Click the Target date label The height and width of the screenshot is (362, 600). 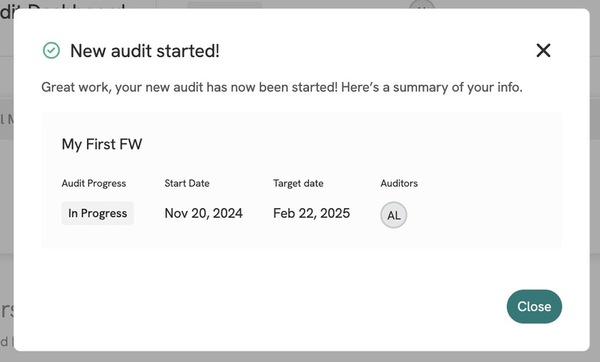tap(298, 183)
